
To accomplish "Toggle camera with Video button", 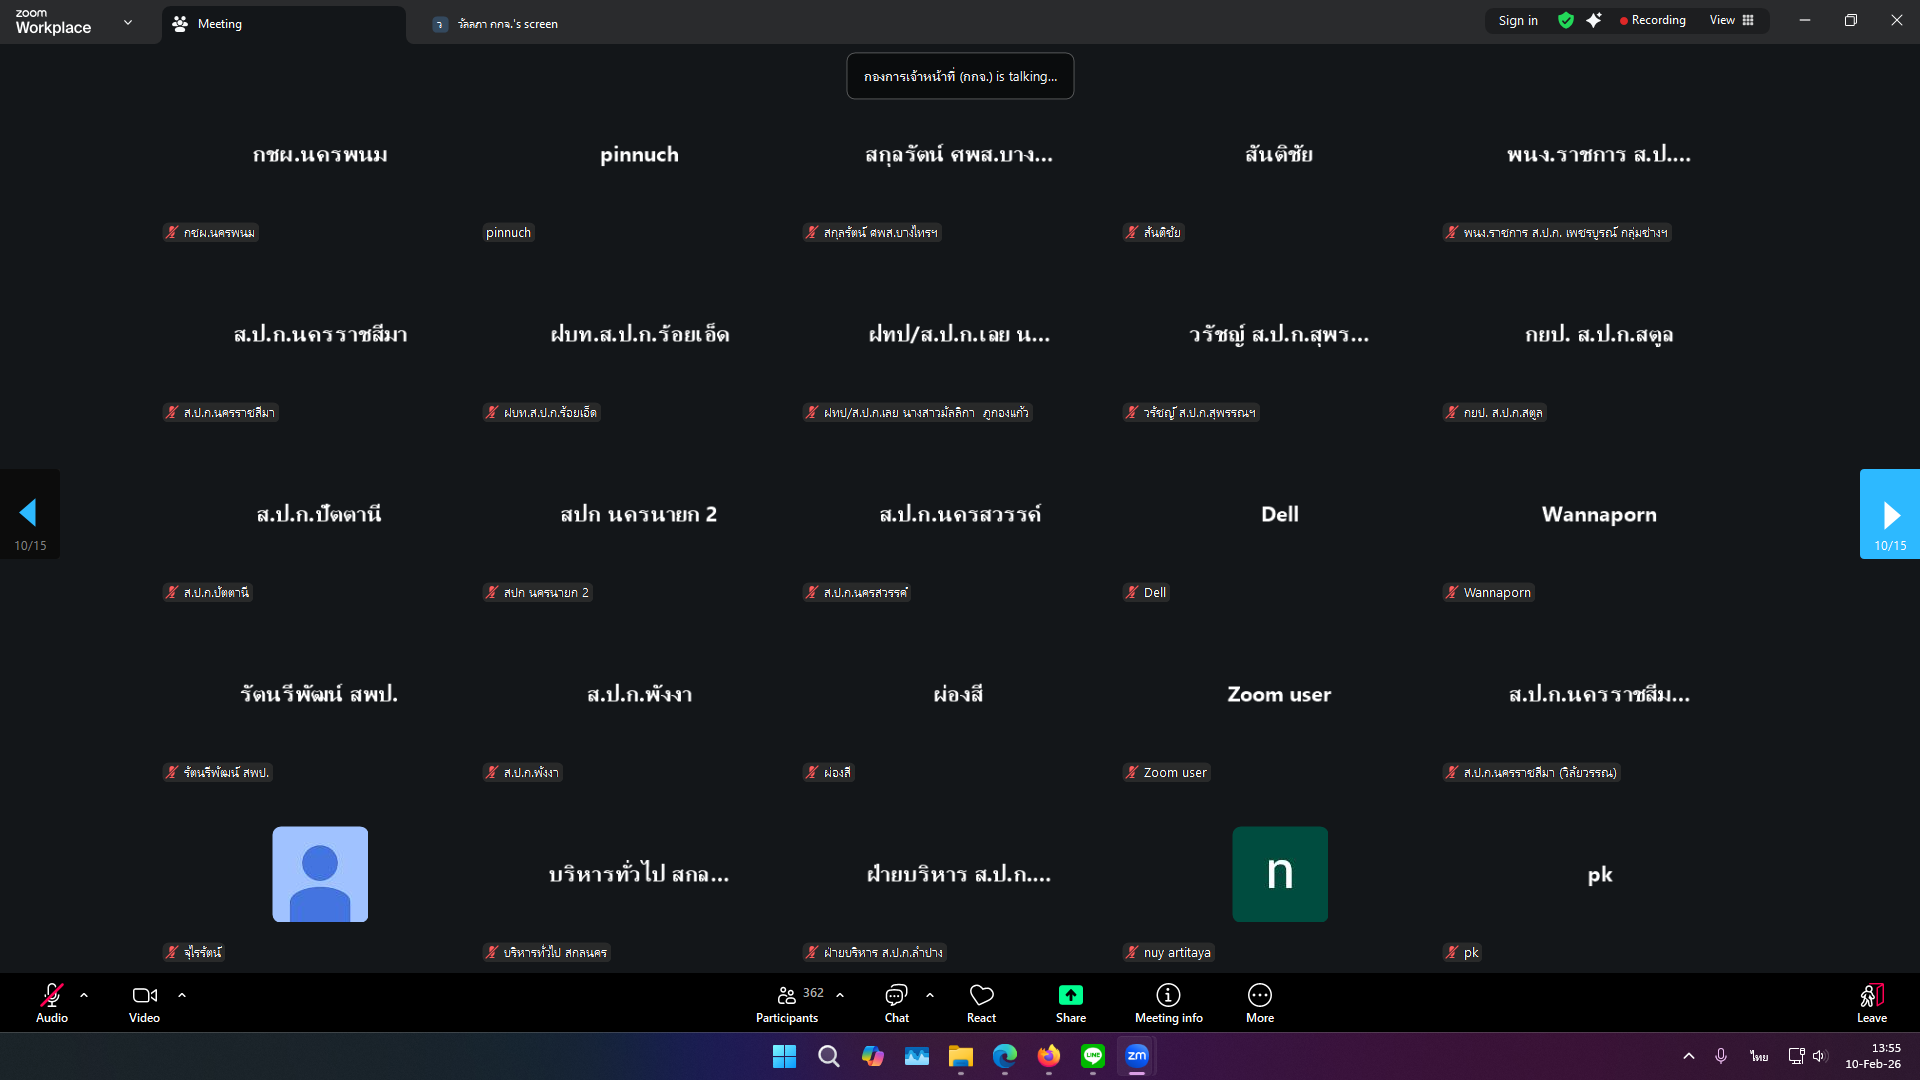I will tap(144, 996).
